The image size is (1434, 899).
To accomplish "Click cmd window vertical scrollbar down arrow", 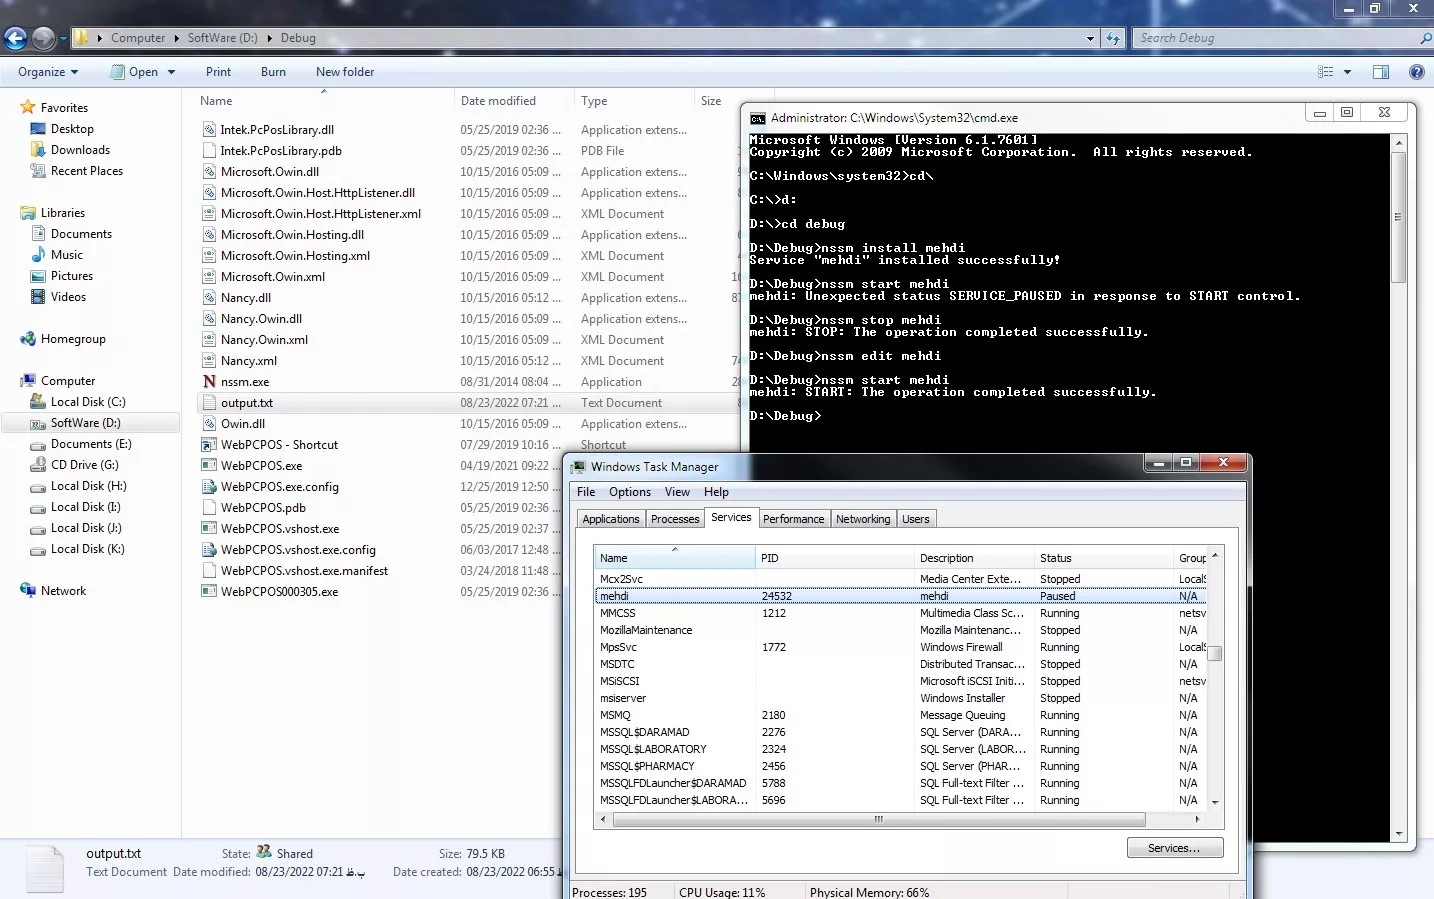I will coord(1398,833).
